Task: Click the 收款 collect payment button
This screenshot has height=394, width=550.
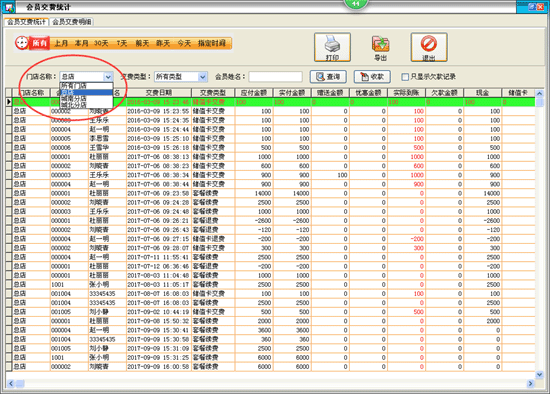Action: (x=372, y=76)
